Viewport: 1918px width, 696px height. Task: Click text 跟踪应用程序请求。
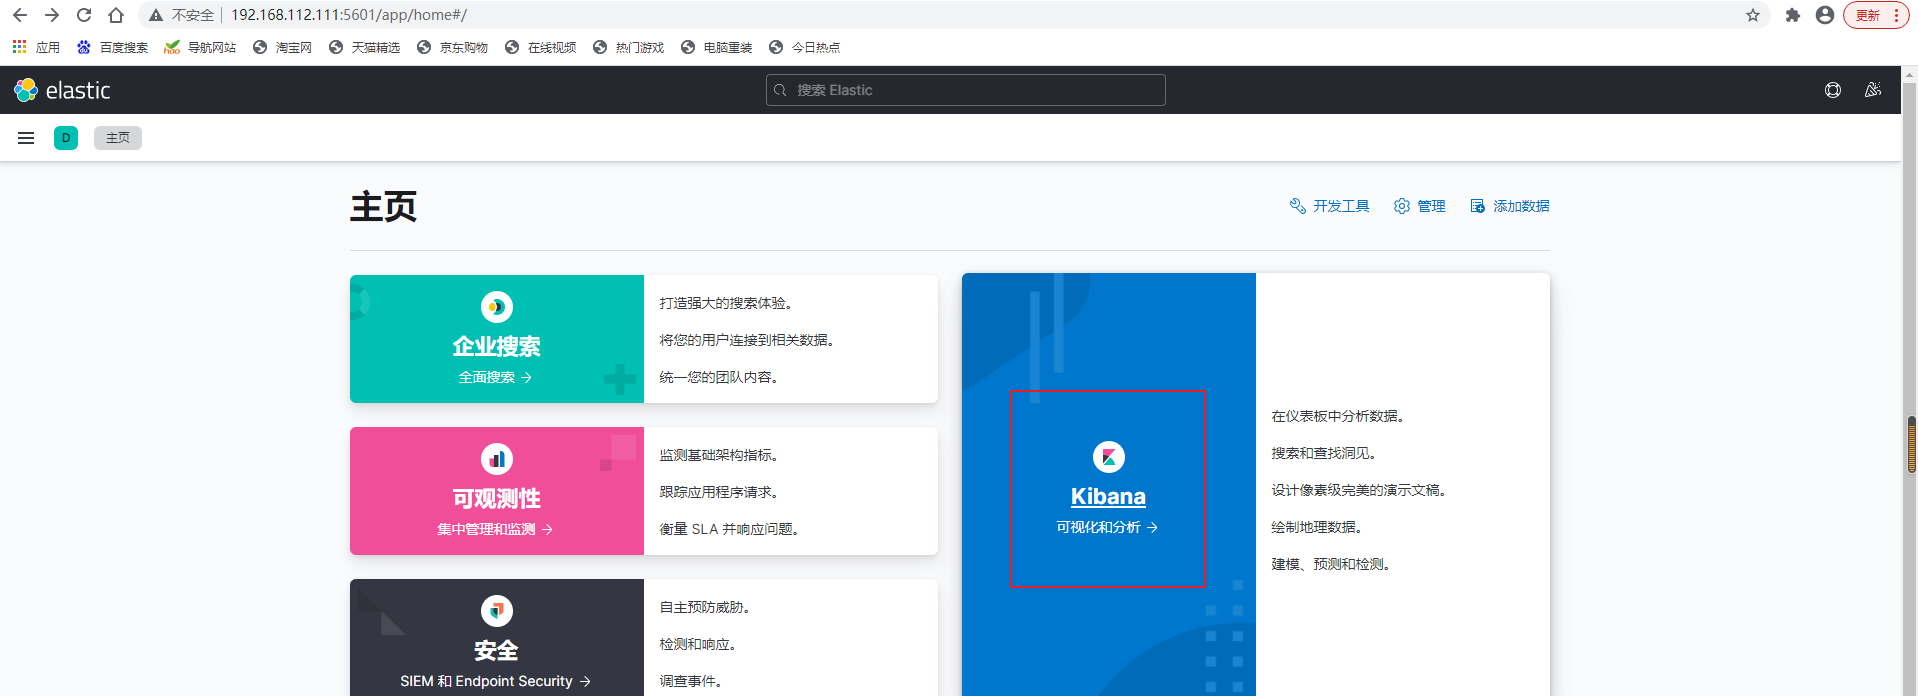point(720,493)
